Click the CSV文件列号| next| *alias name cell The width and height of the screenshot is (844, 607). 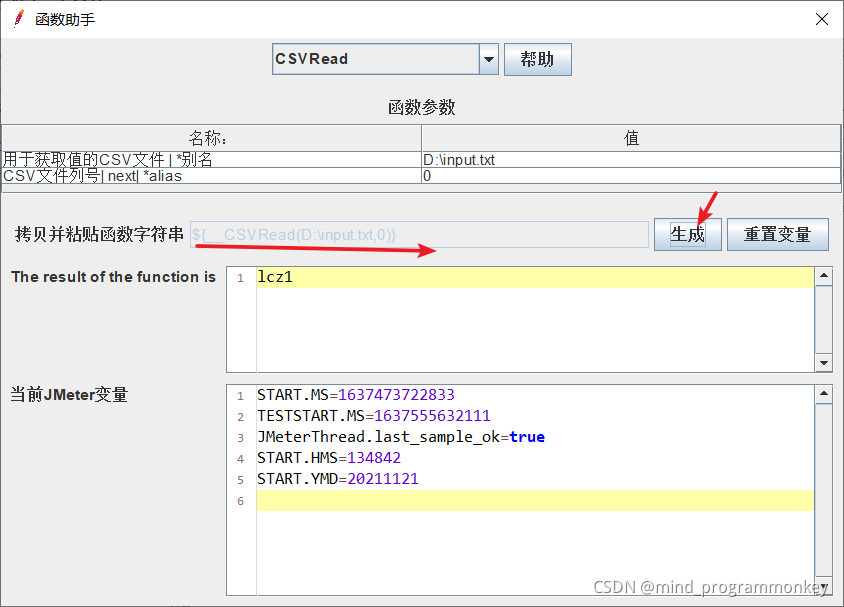[x=212, y=176]
